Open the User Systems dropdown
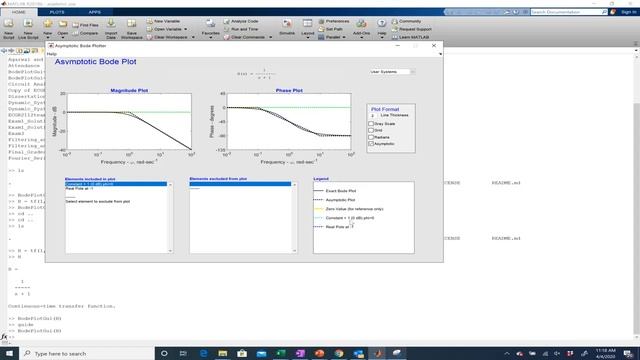The image size is (640, 360). click(392, 72)
